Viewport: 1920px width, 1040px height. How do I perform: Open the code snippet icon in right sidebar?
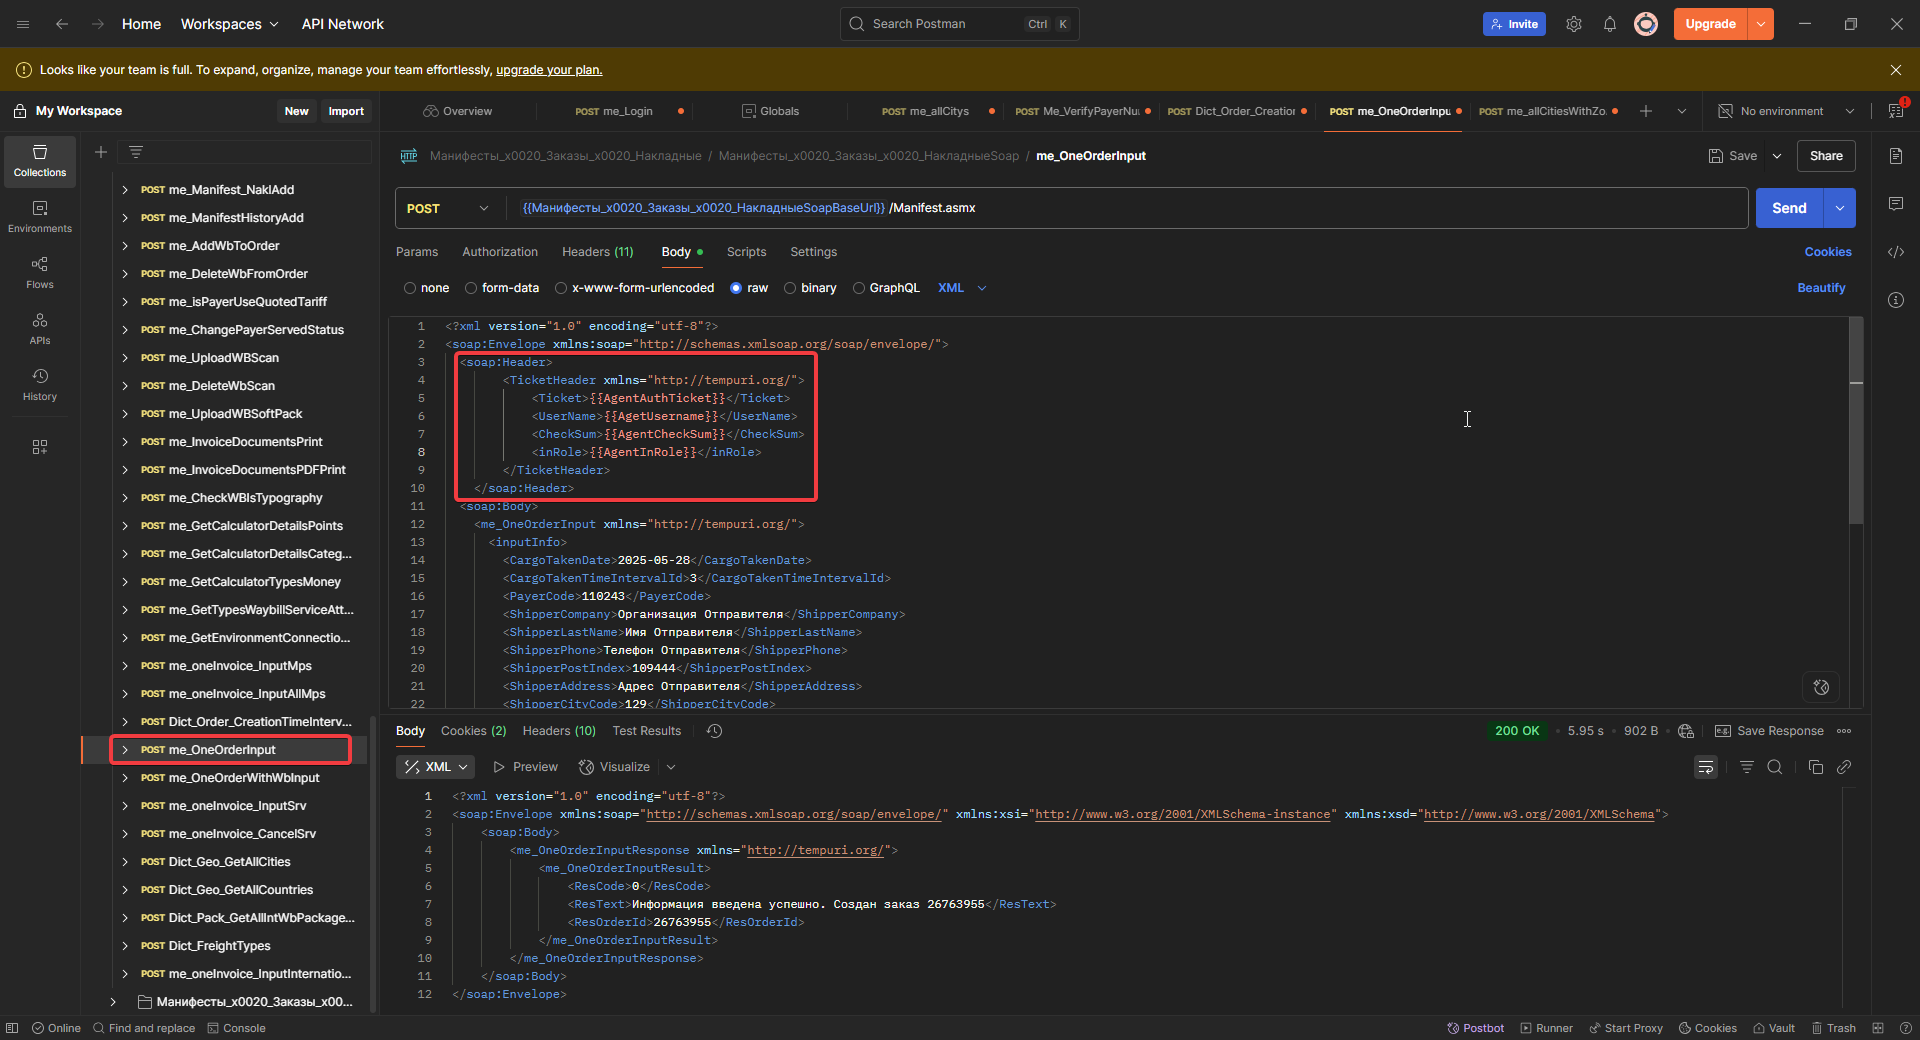coord(1896,252)
